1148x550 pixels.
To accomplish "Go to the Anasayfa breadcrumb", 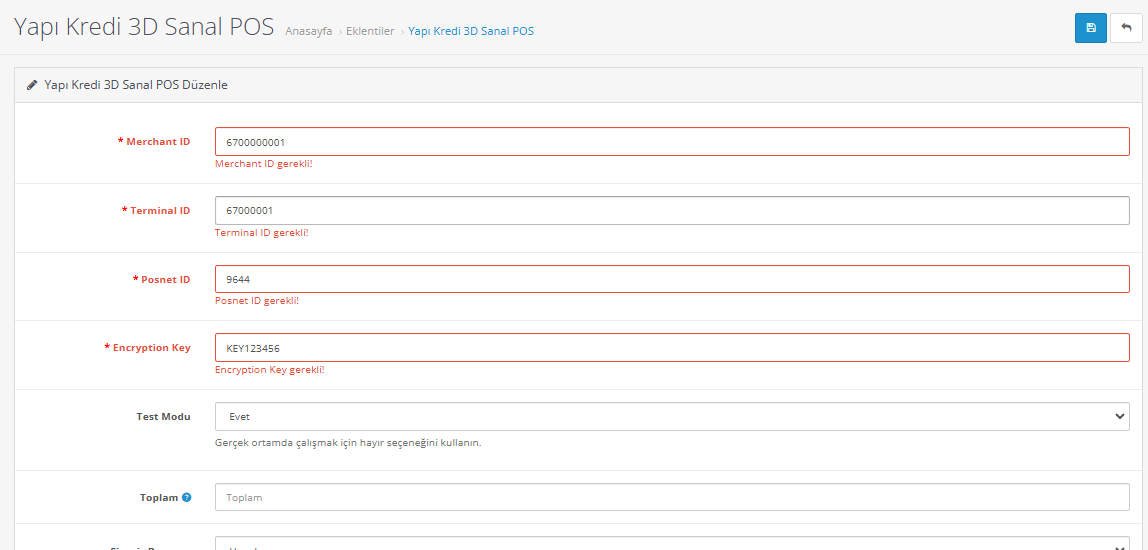I will (308, 31).
